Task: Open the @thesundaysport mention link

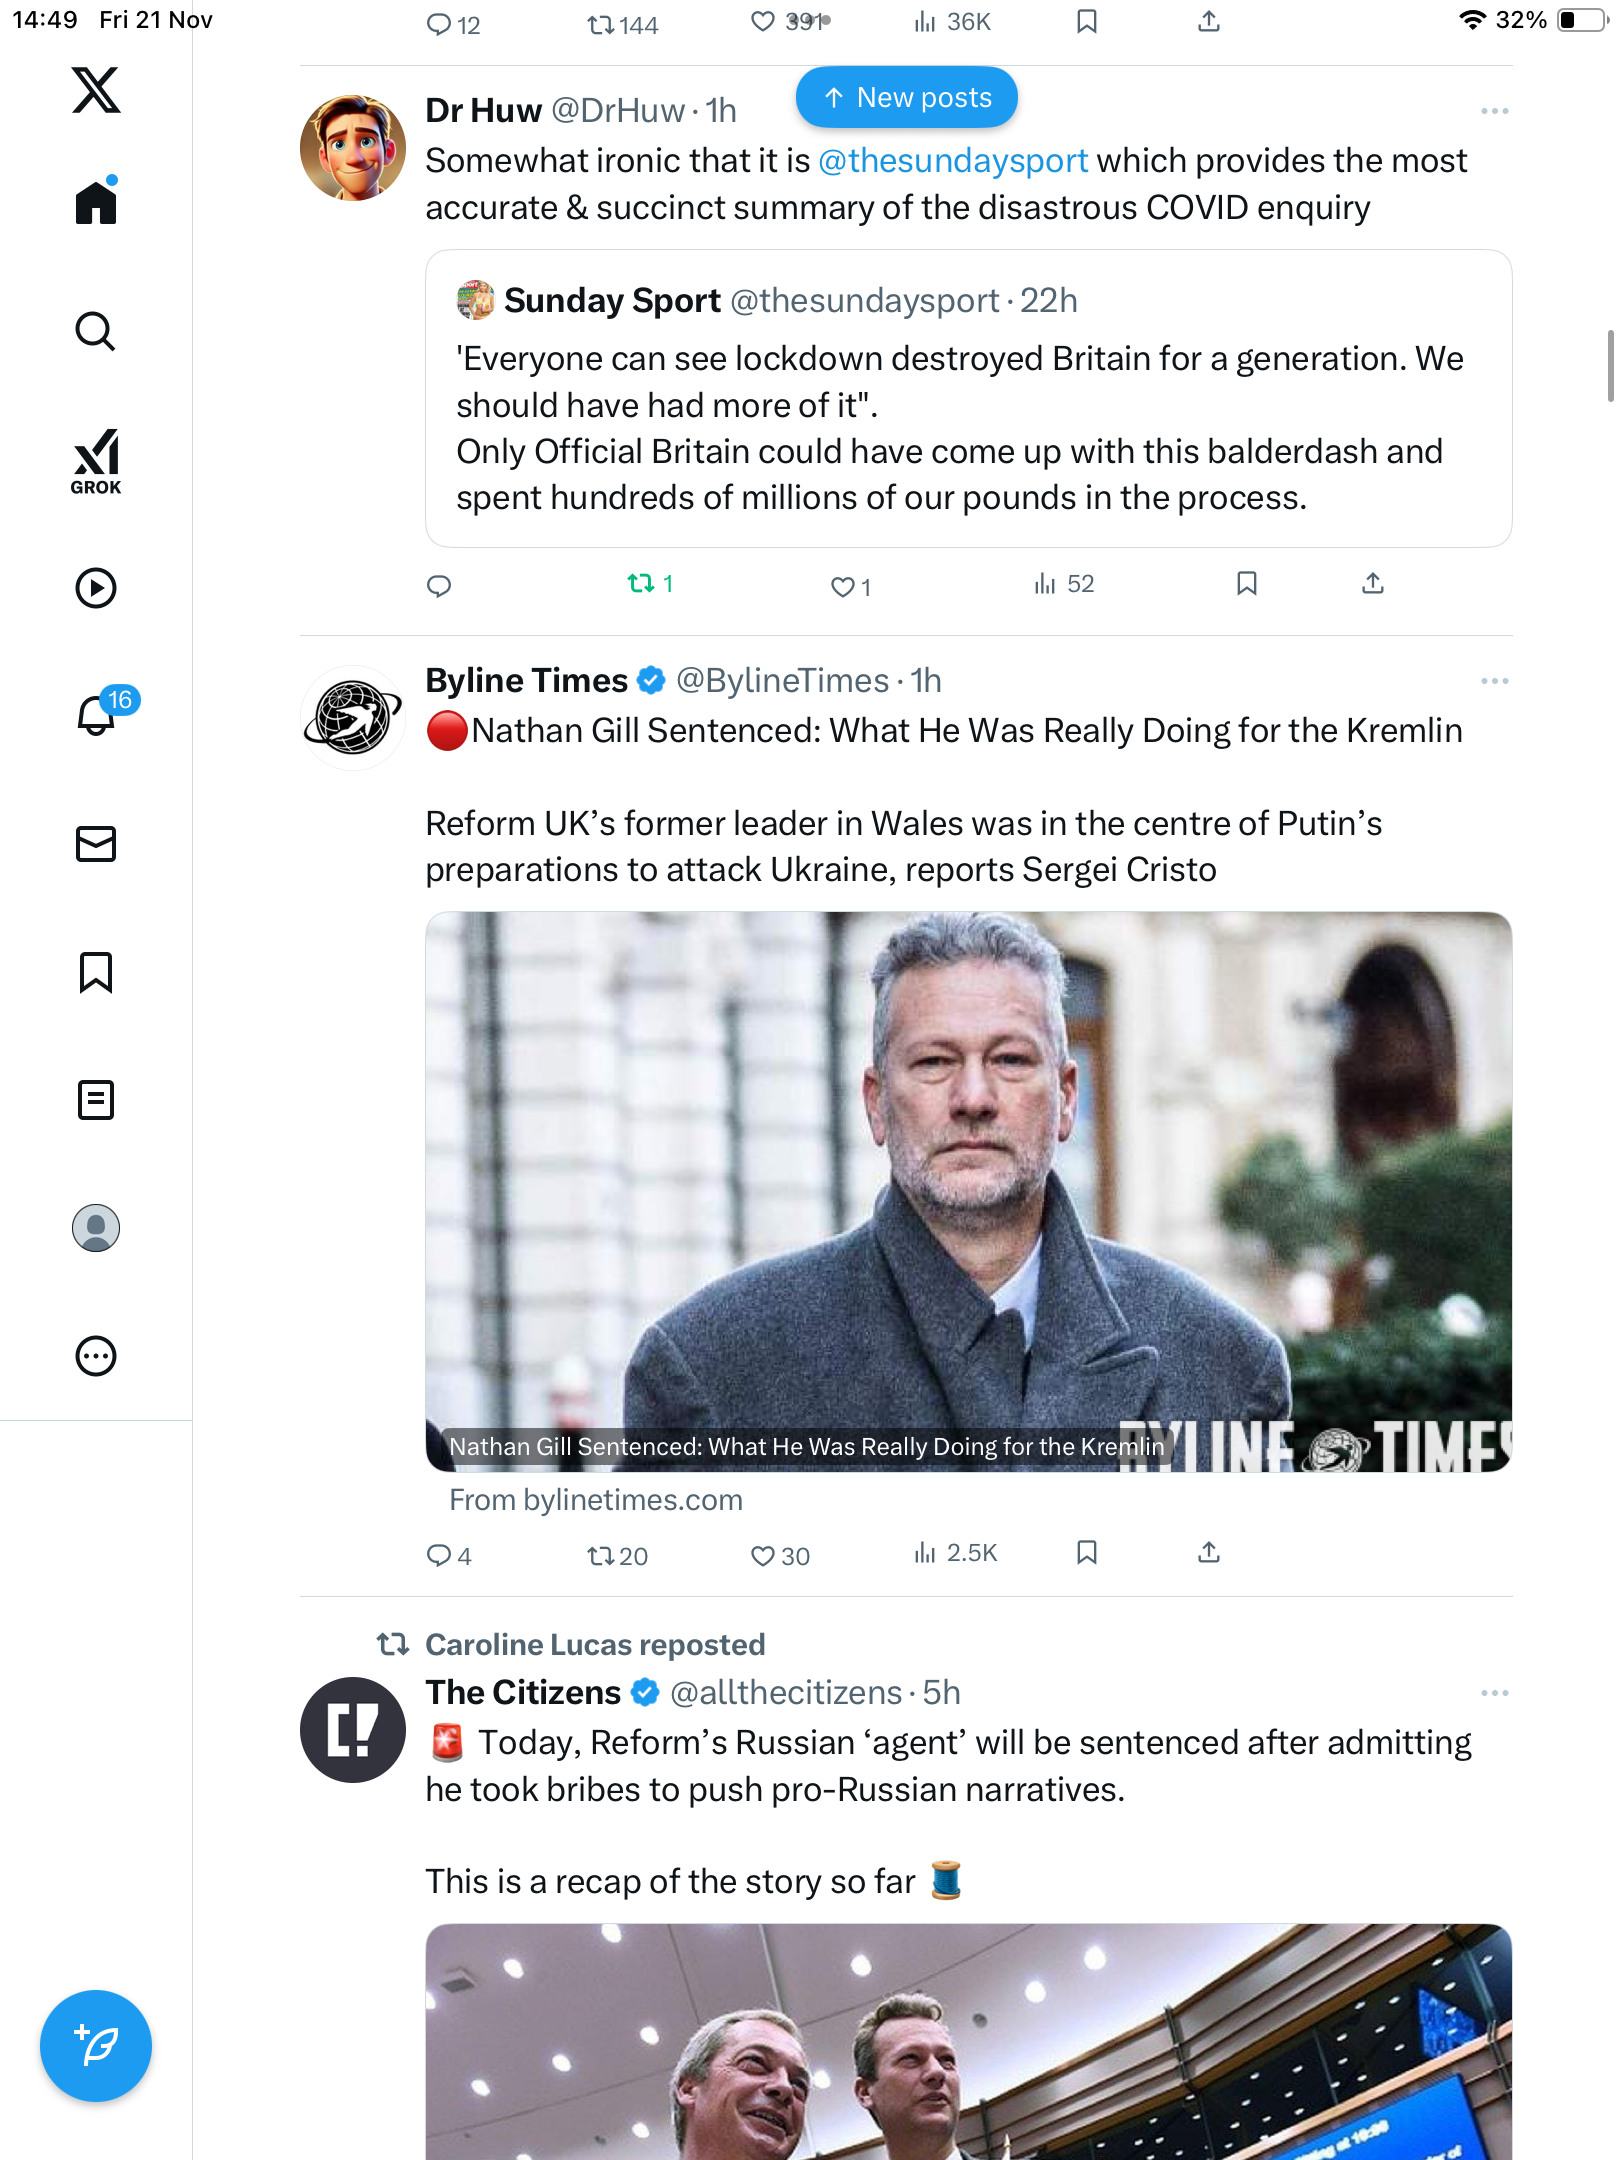Action: tap(952, 161)
